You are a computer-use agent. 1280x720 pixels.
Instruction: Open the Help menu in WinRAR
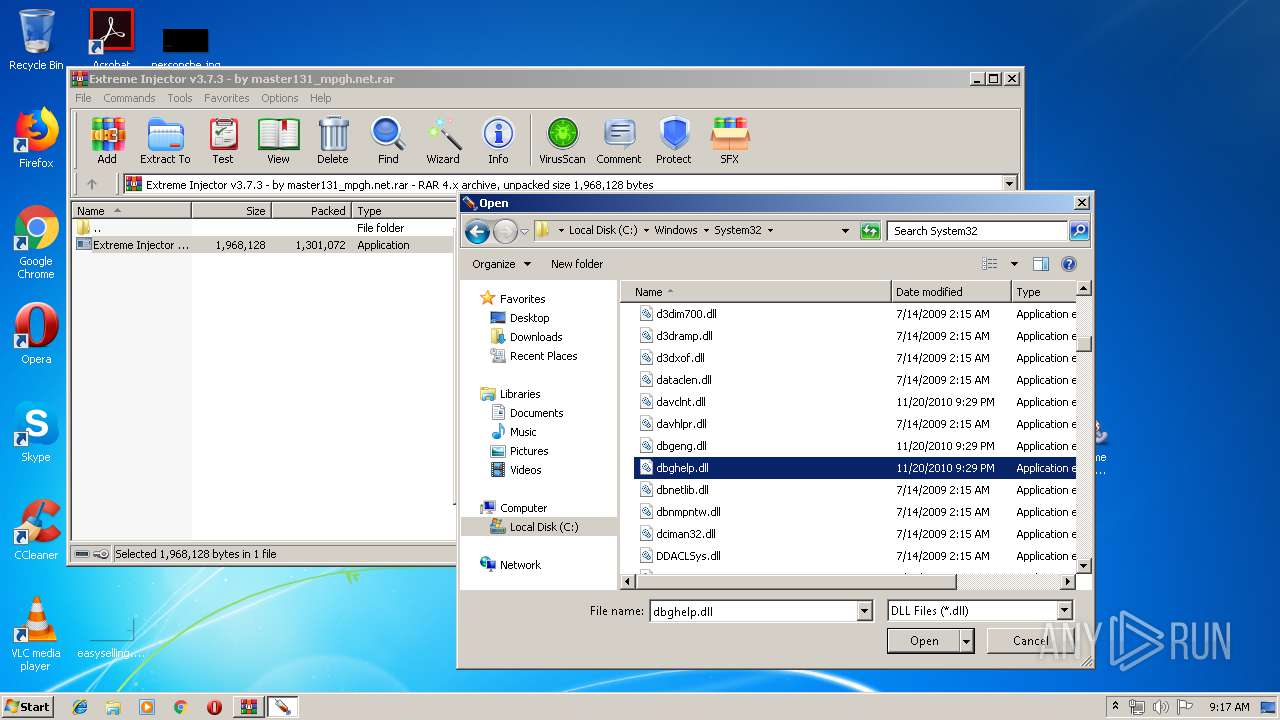320,98
